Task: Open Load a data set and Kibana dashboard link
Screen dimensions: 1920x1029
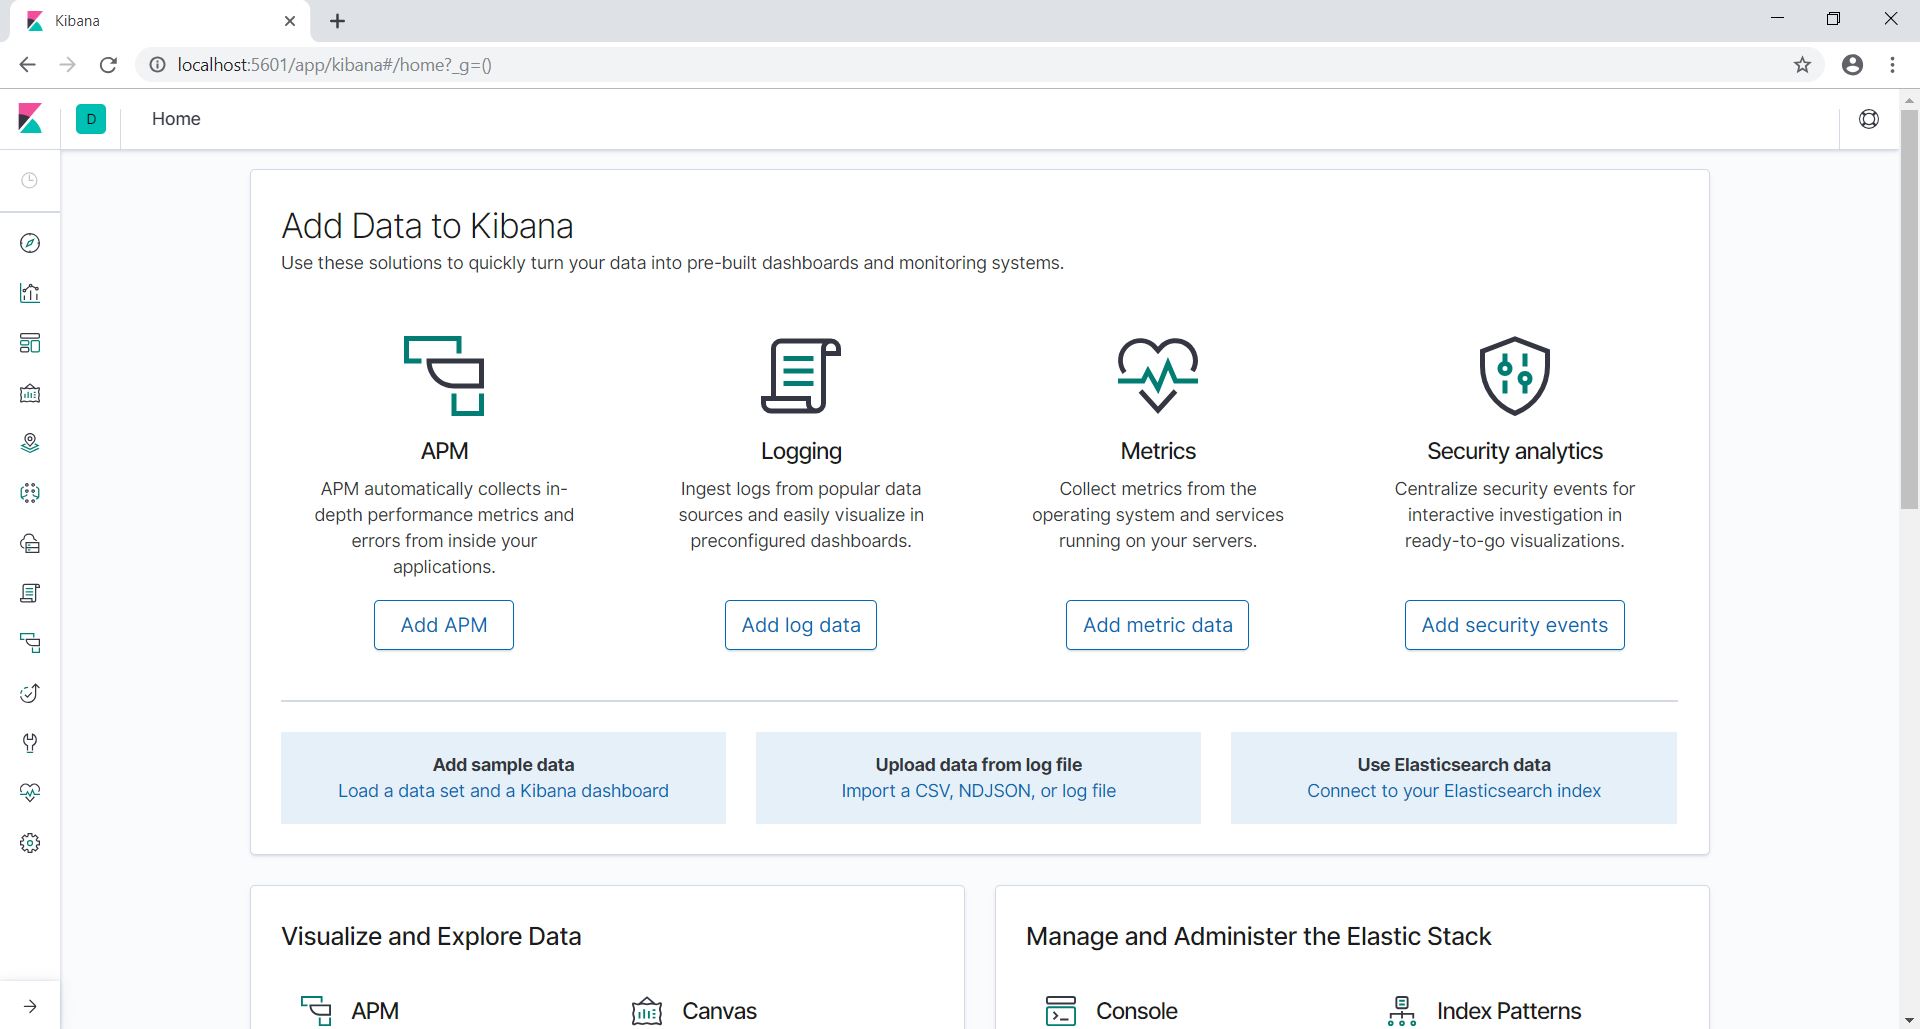Action: tap(503, 791)
